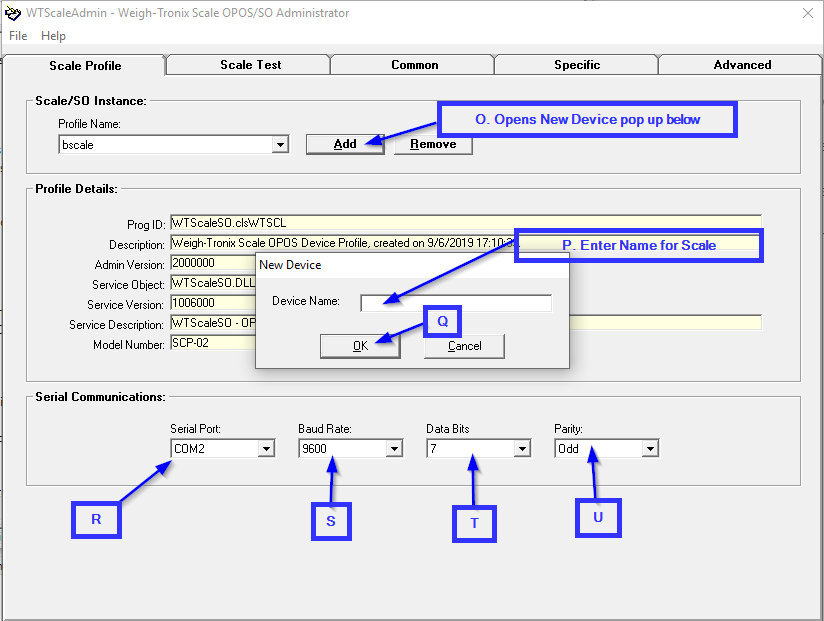Click the Service Object value WTScaleSO.DLL
824x621 pixels.
[213, 283]
